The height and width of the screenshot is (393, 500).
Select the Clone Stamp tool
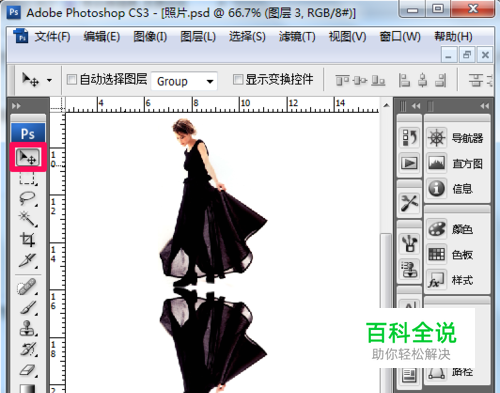27,328
